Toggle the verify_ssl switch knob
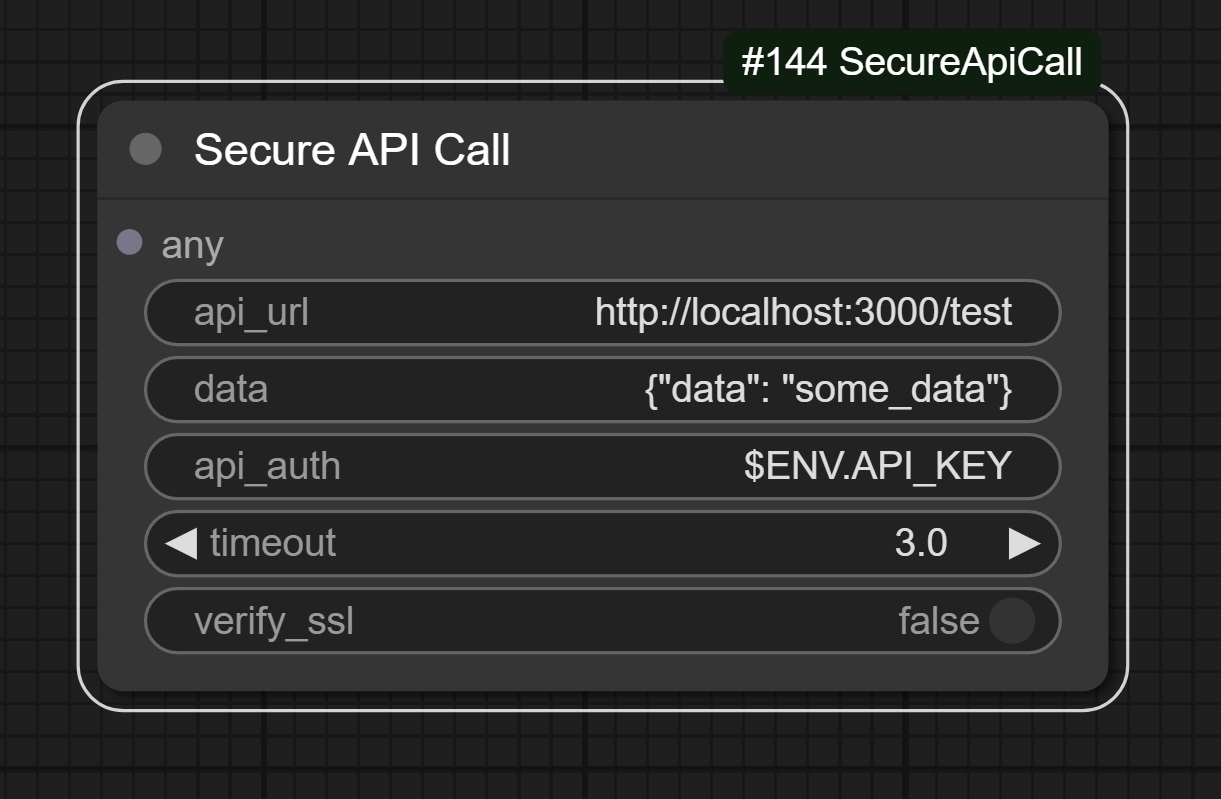The image size is (1221, 799). 1011,621
